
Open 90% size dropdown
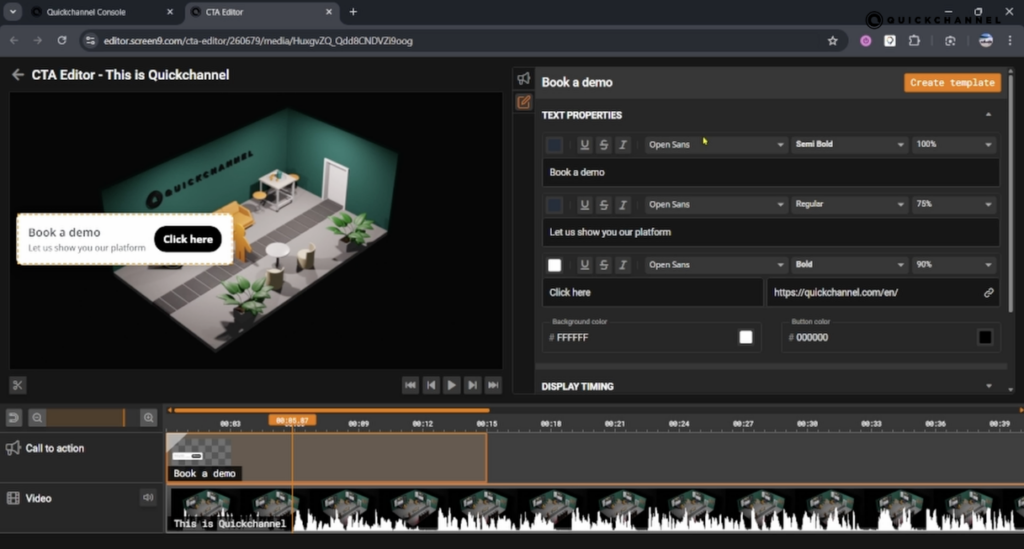(x=953, y=264)
